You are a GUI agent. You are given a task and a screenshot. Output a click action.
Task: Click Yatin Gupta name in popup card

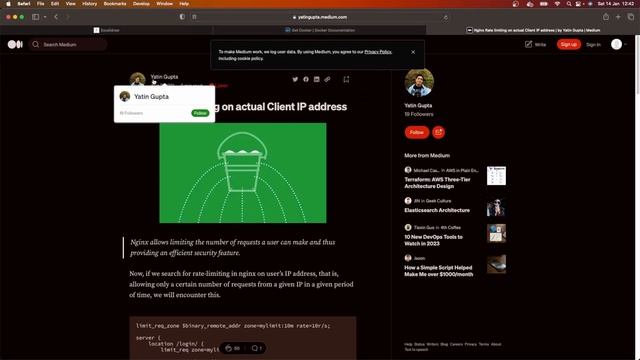tap(151, 97)
